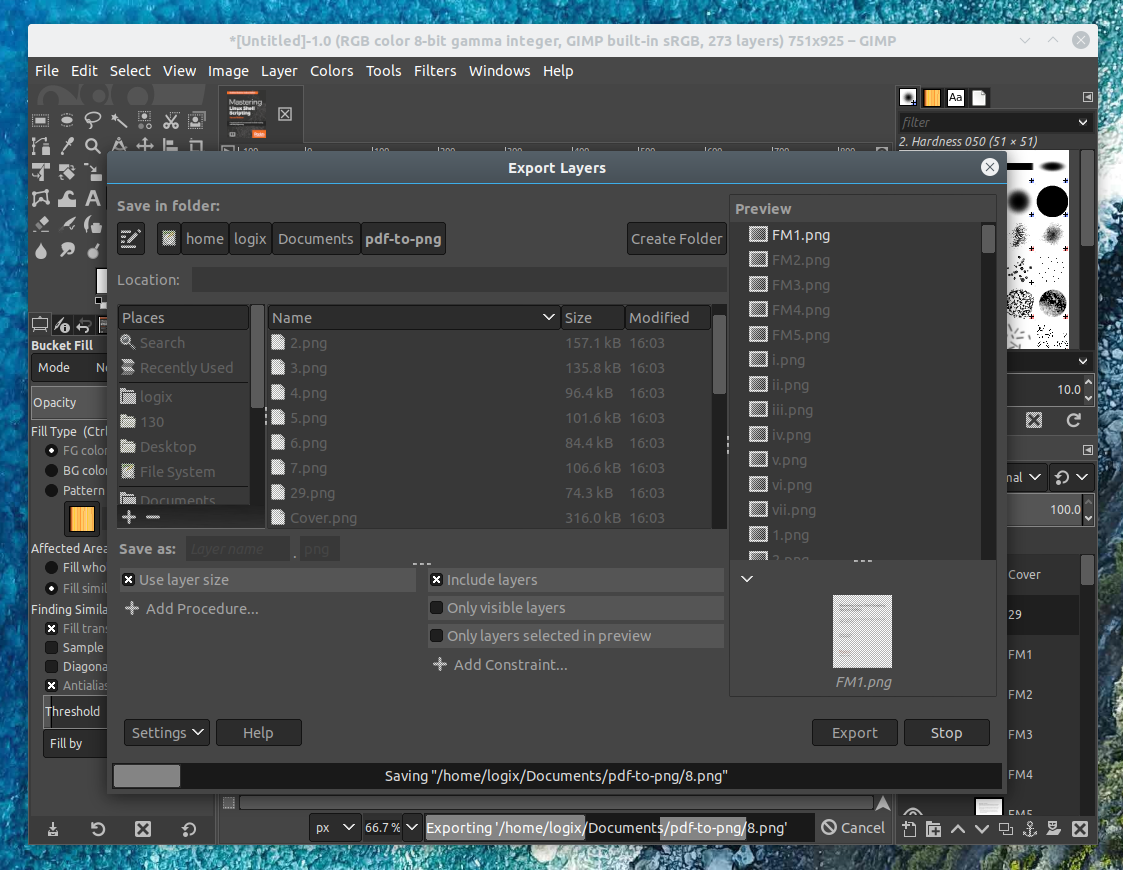Select the Eraser tool
Screen dimensions: 1123x870
point(41,226)
